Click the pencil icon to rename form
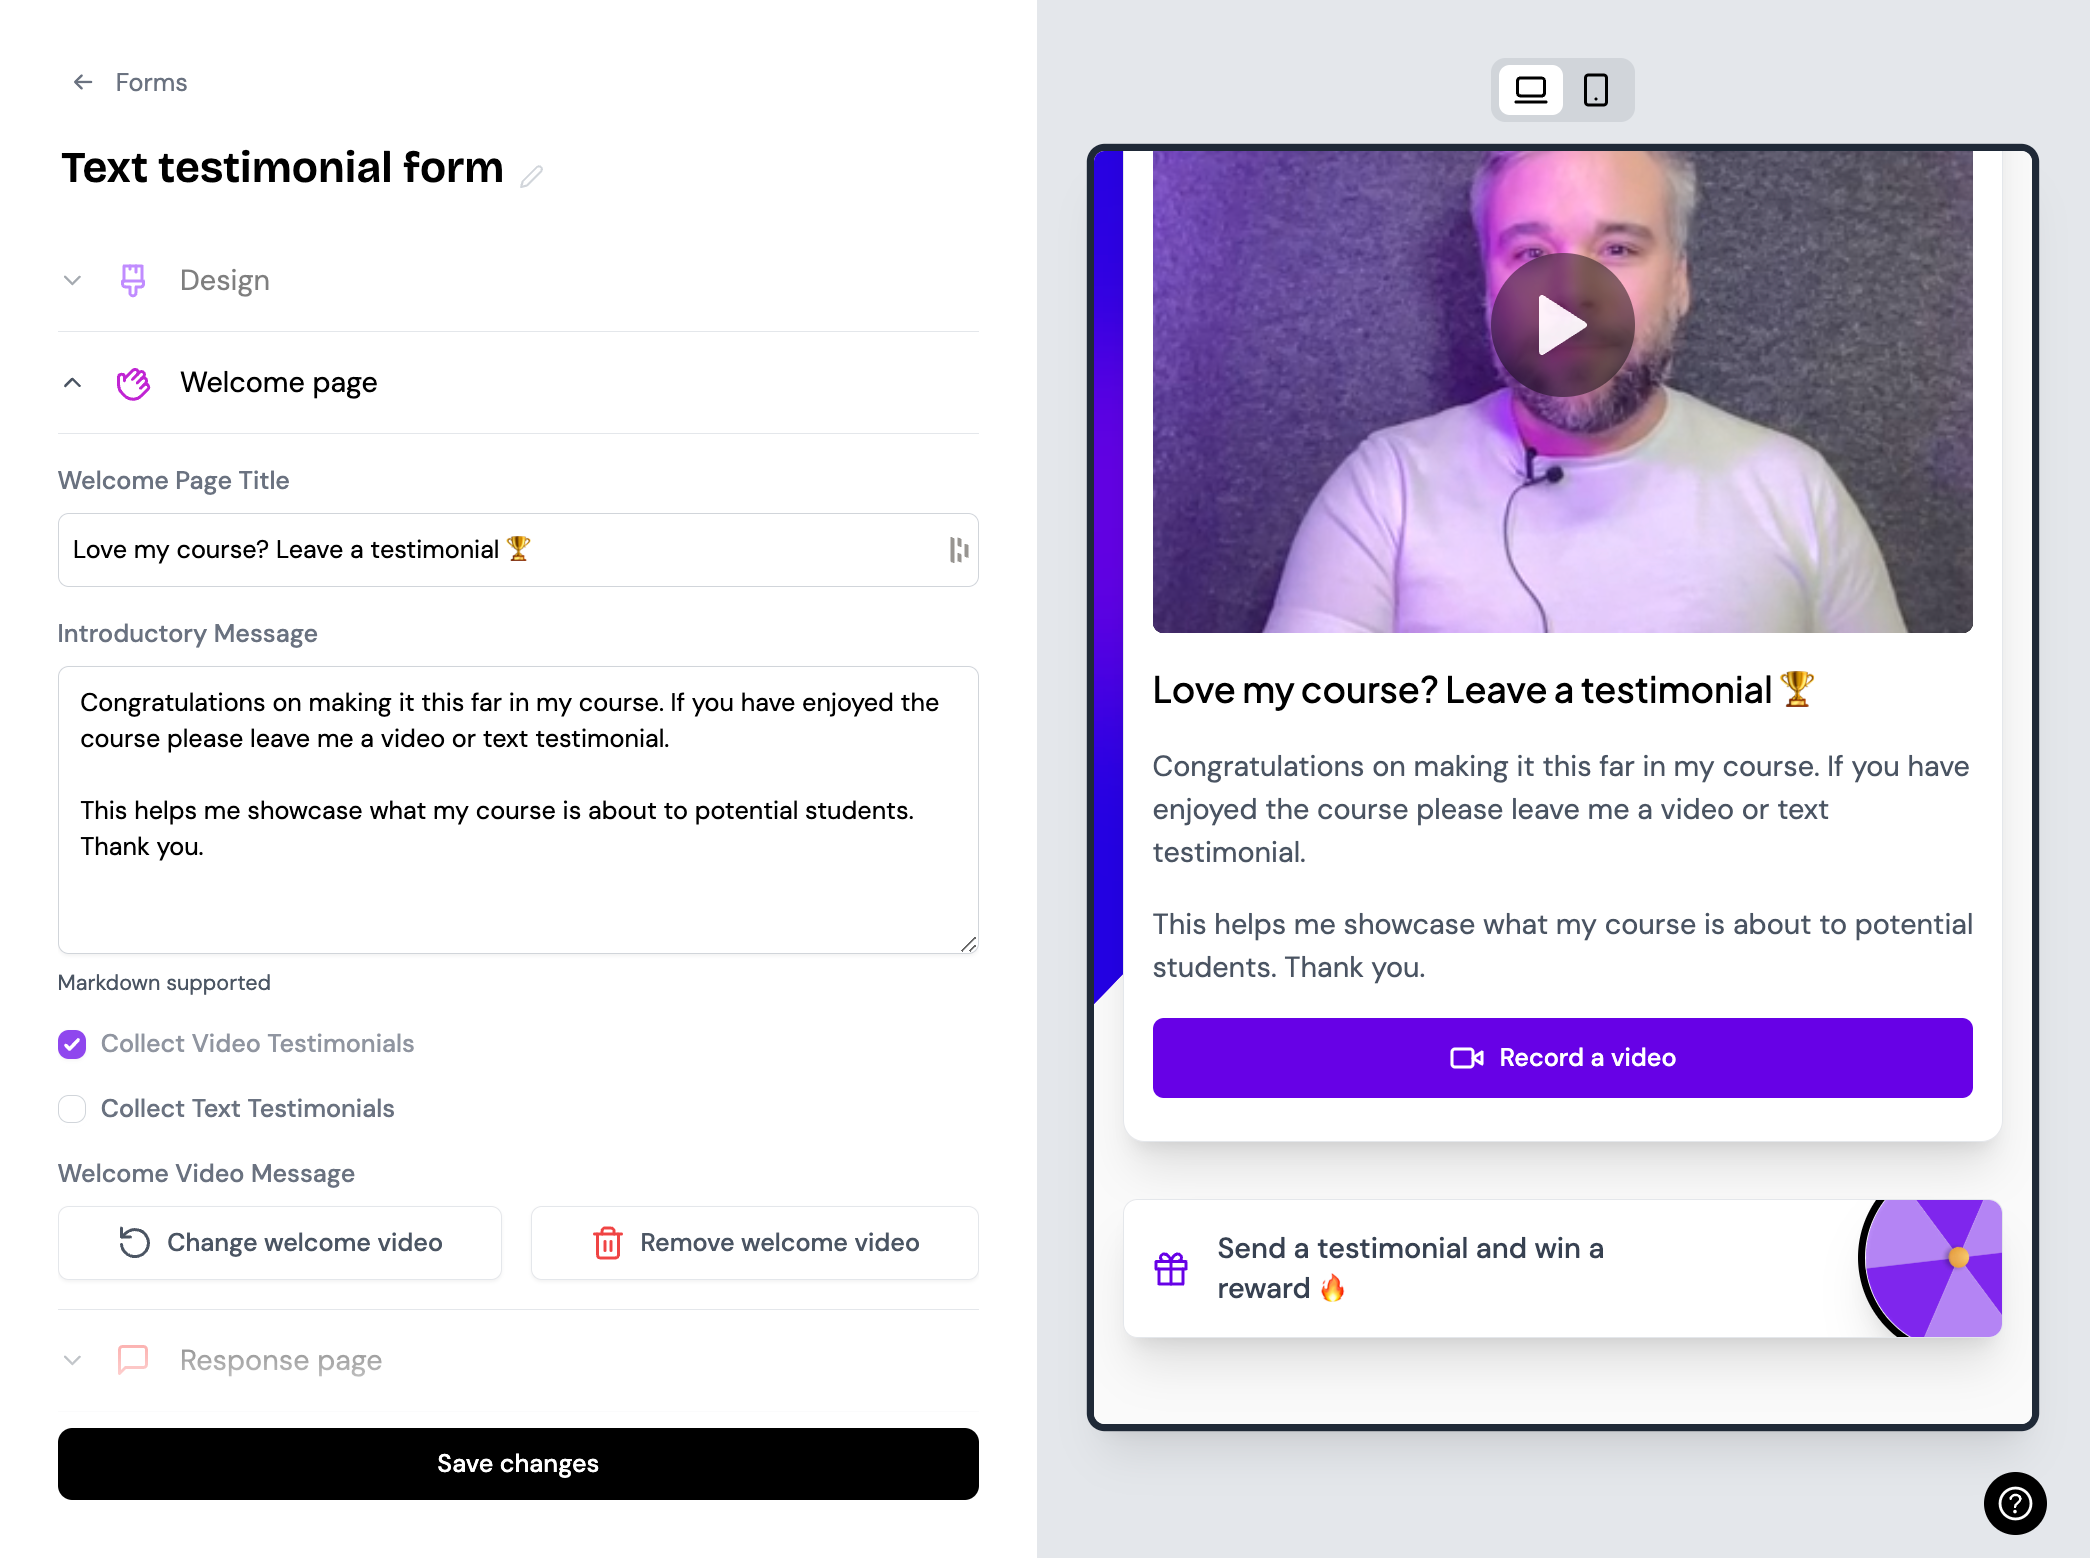 [531, 177]
